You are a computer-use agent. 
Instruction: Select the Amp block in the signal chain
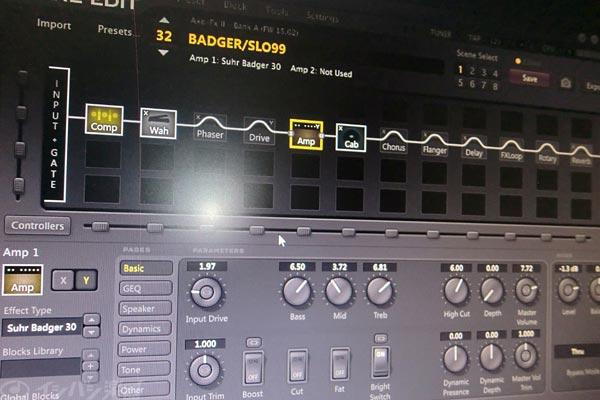306,134
